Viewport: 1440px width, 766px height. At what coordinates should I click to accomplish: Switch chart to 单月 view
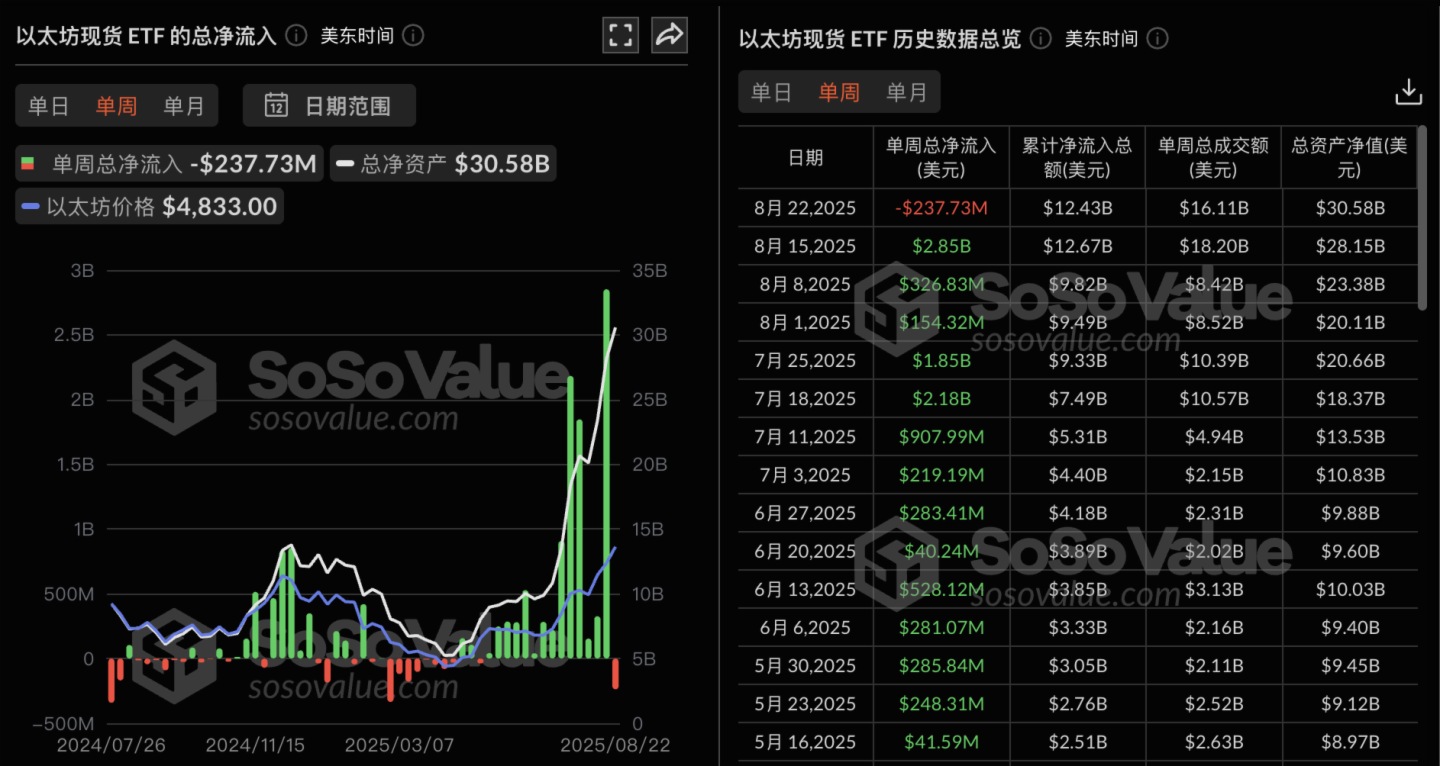(184, 106)
